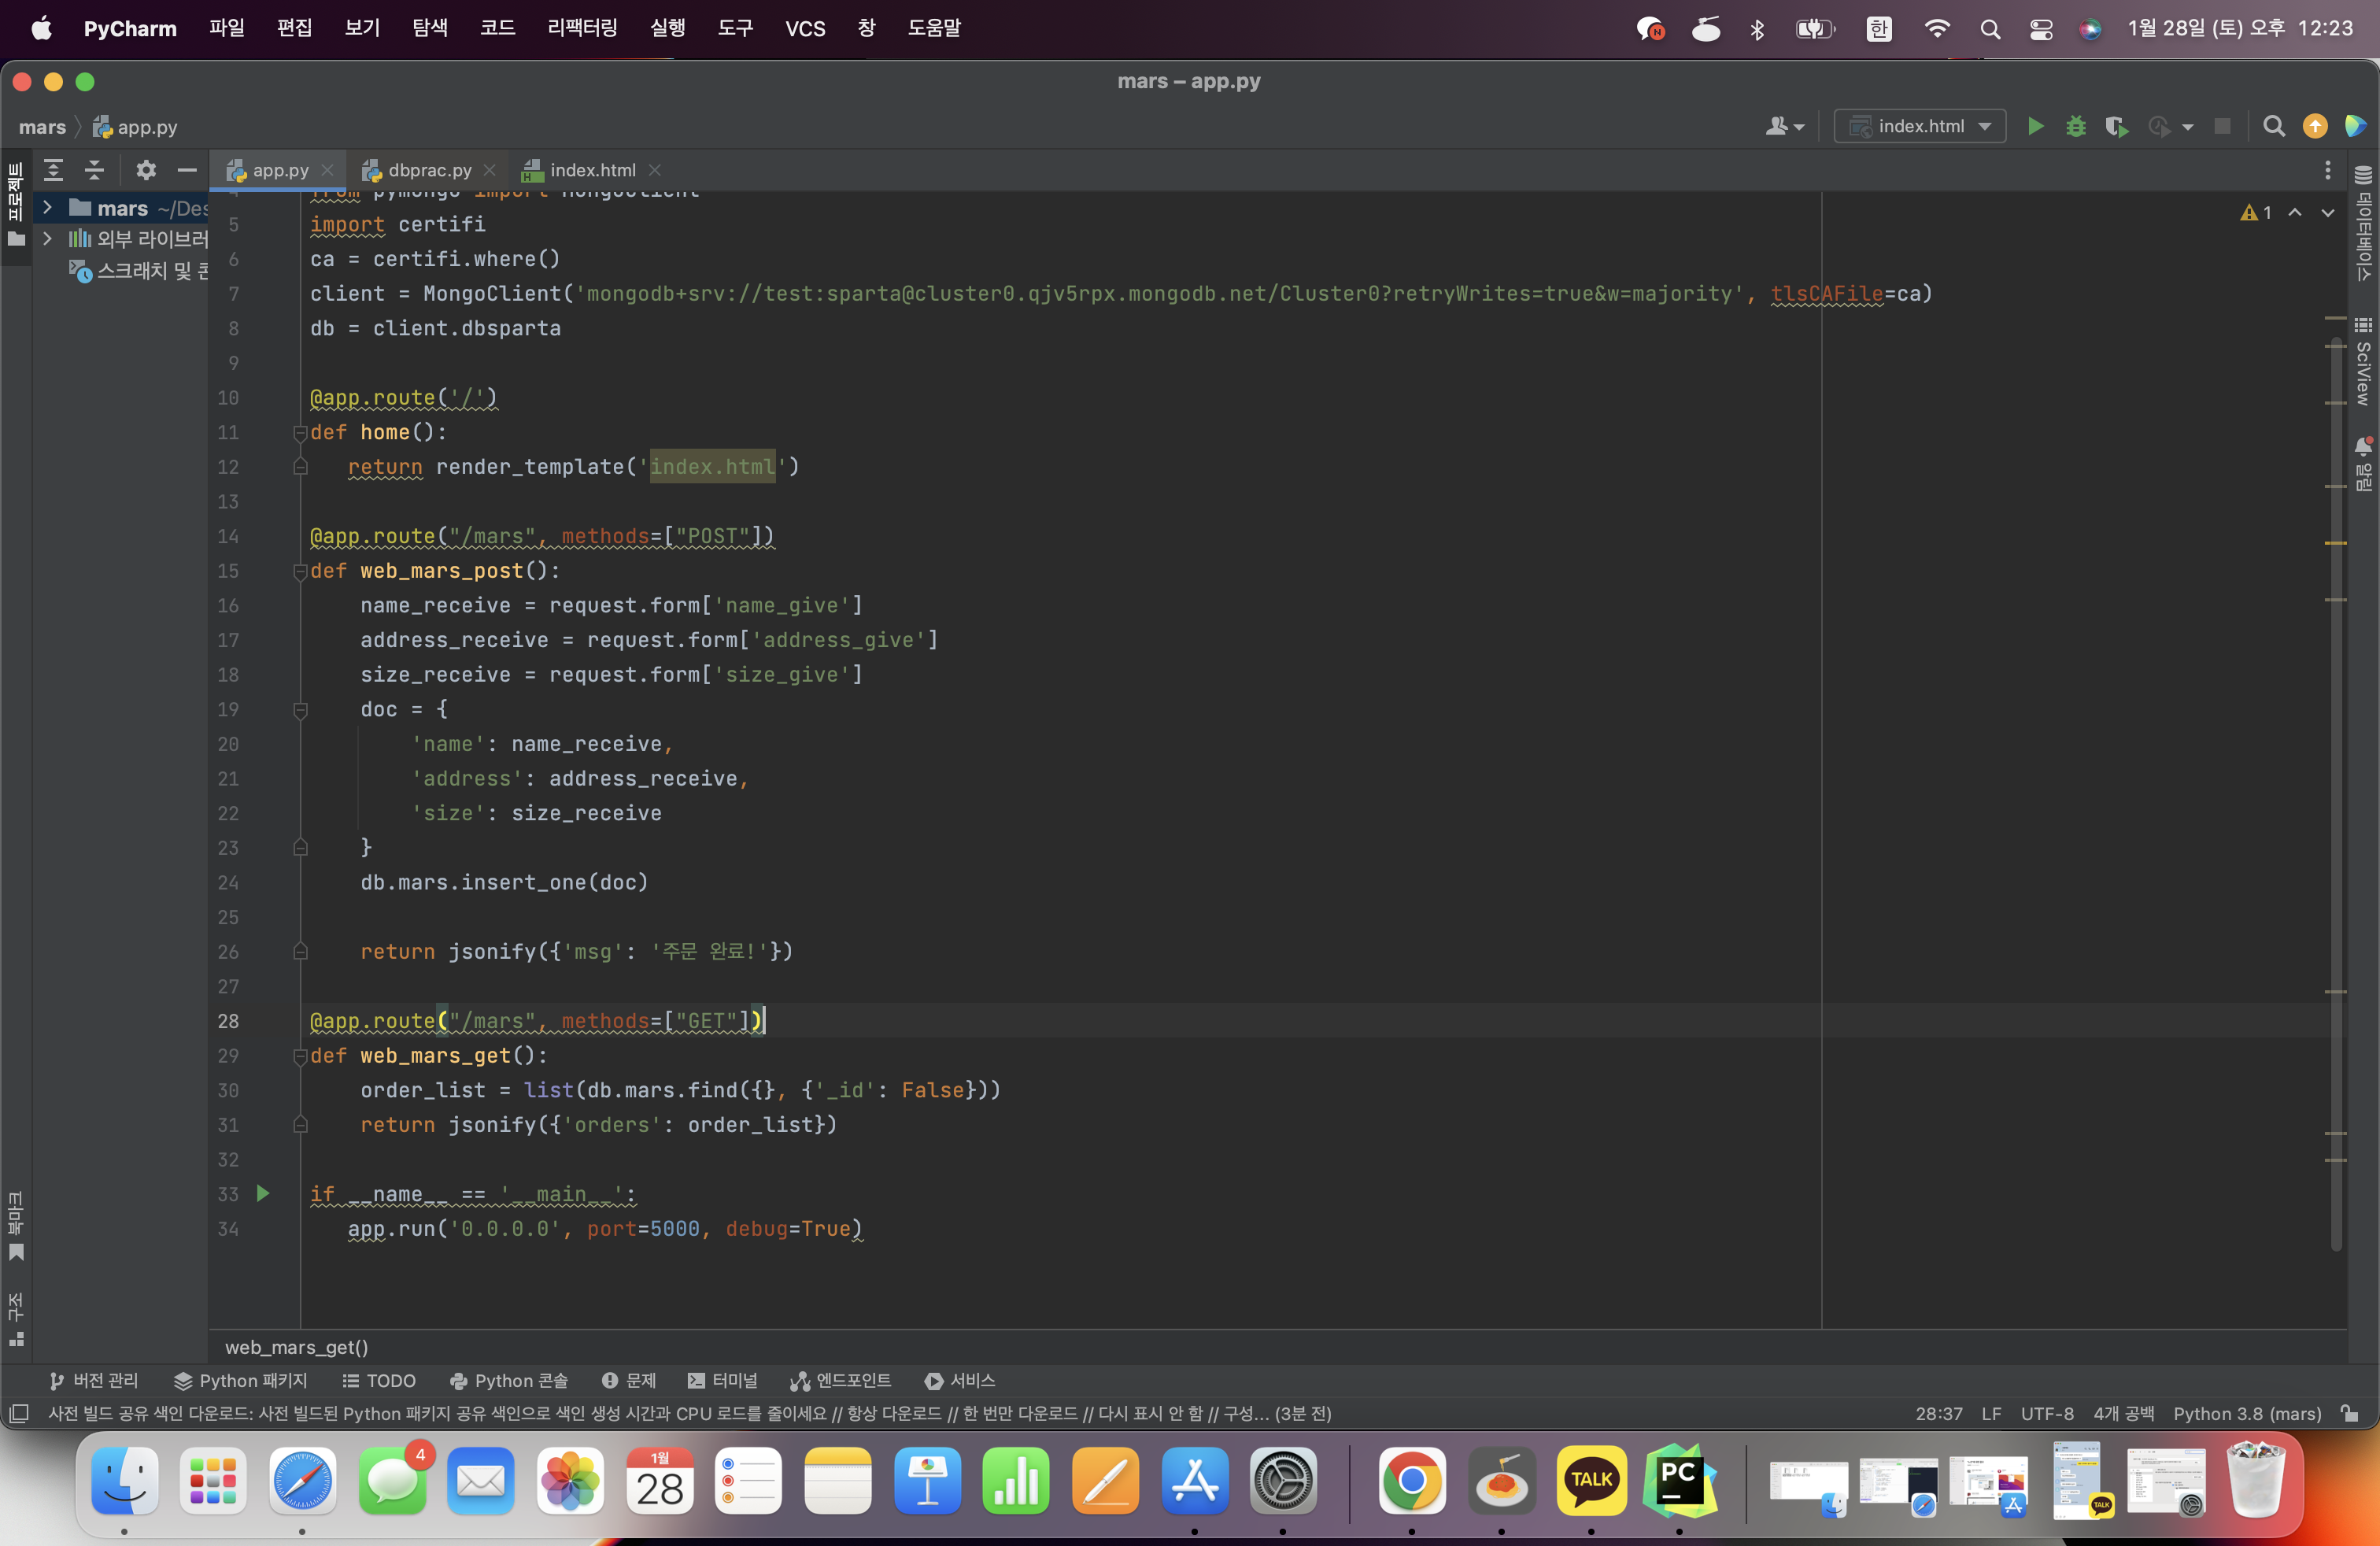Open editor tabs more options menu
The width and height of the screenshot is (2380, 1546).
pos(2328,170)
